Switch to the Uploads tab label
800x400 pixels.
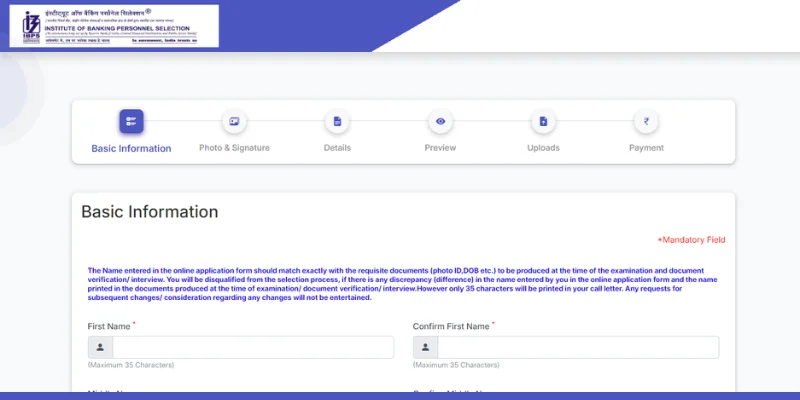point(543,148)
